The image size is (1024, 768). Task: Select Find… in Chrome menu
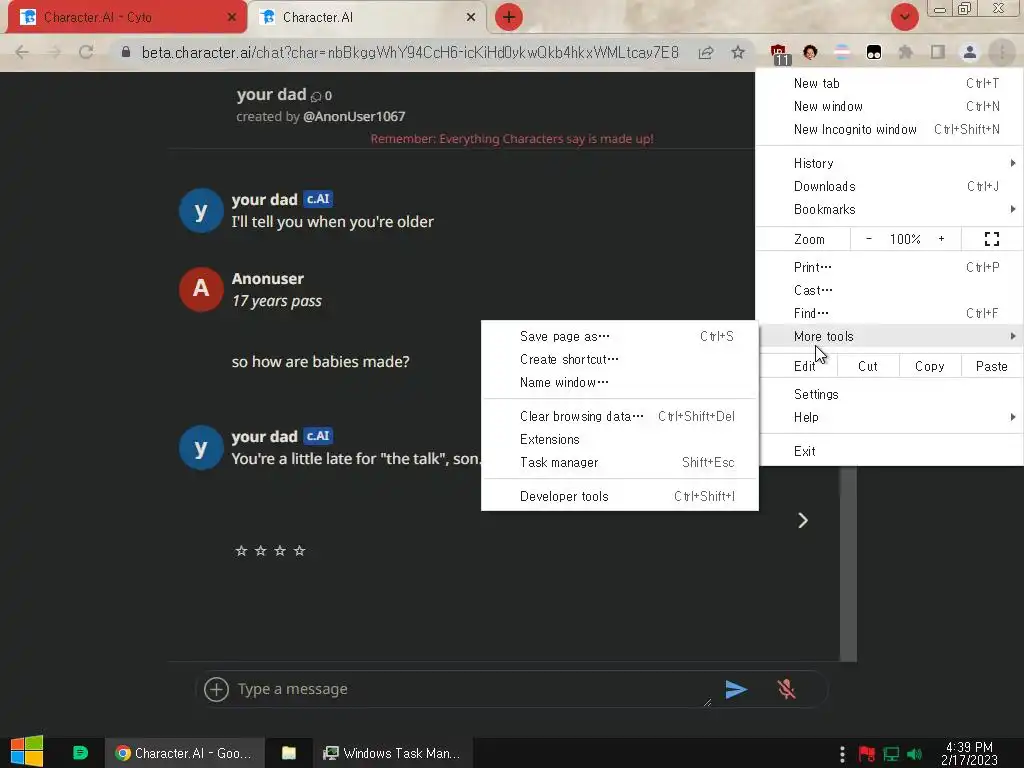(889, 313)
